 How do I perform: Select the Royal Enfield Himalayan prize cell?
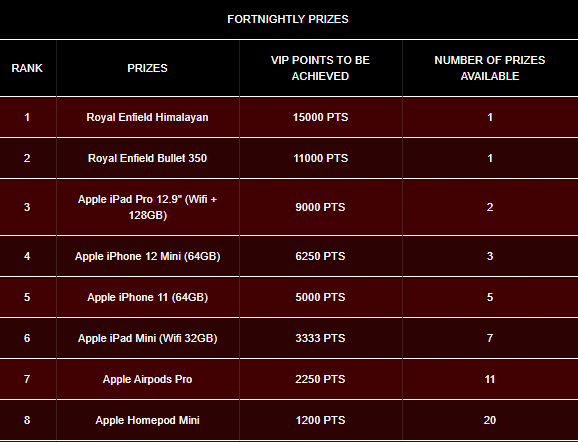pyautogui.click(x=147, y=117)
